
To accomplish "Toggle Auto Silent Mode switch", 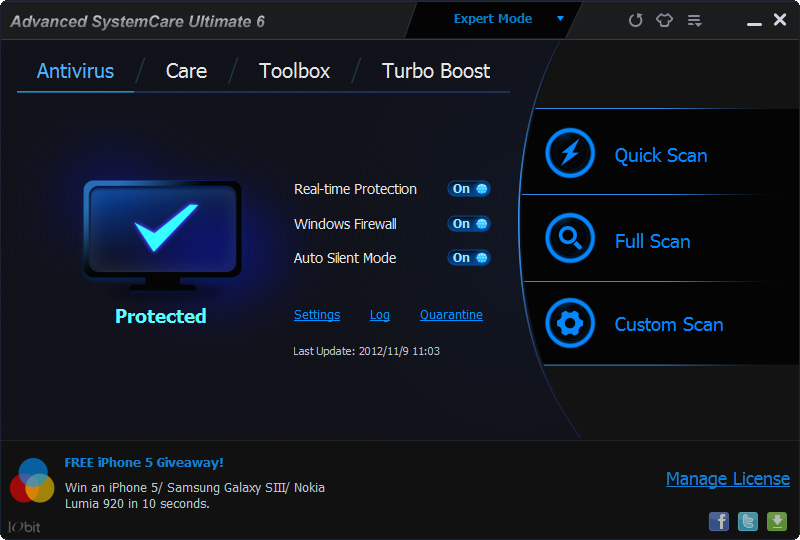I will click(468, 258).
